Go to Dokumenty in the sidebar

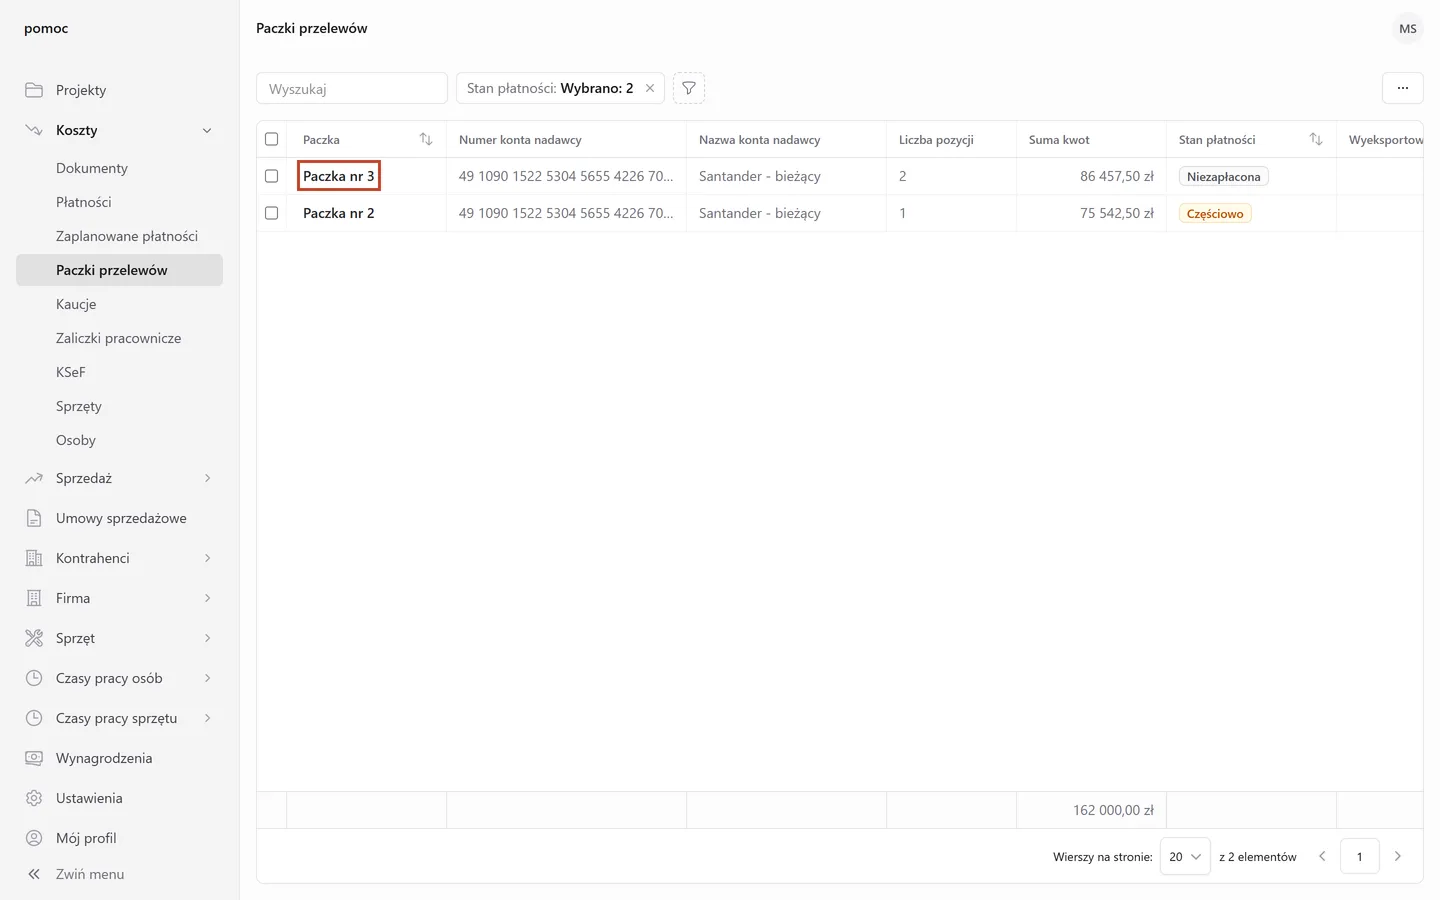[92, 168]
